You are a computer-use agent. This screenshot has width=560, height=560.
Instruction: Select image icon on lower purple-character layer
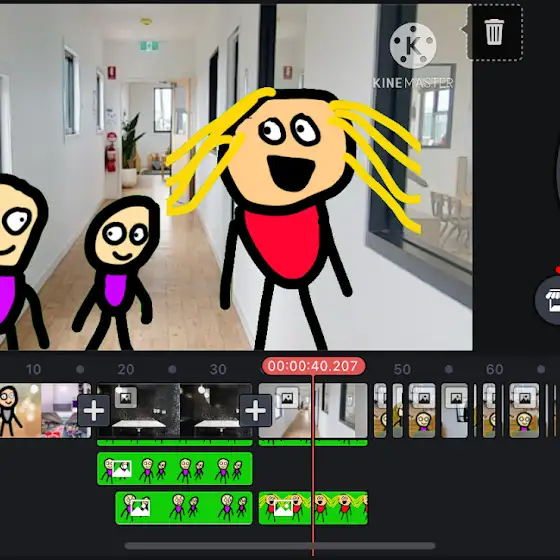[140, 508]
